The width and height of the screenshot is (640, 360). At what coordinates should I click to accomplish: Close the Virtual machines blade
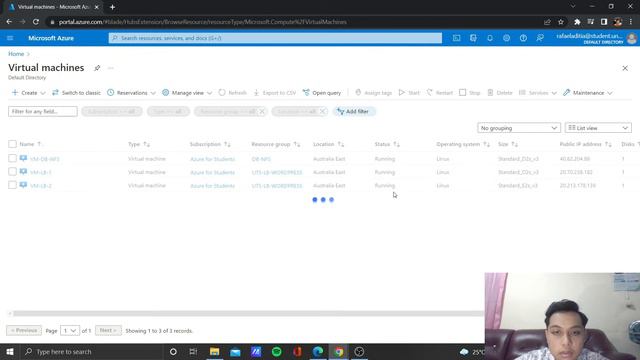625,68
